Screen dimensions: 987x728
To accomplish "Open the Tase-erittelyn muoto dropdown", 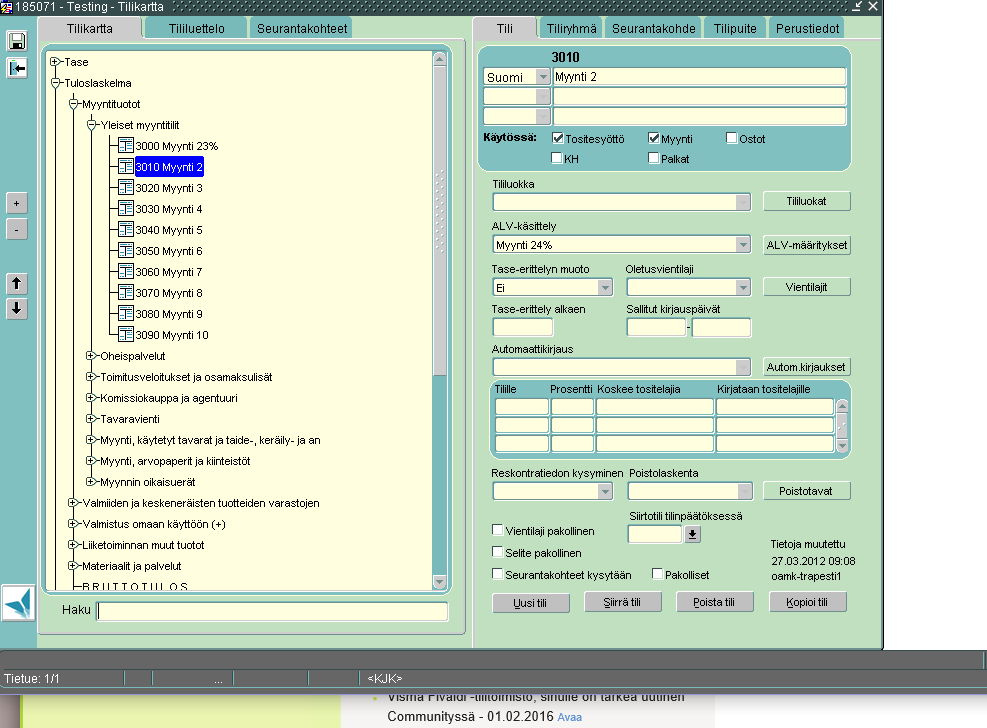I will point(605,288).
